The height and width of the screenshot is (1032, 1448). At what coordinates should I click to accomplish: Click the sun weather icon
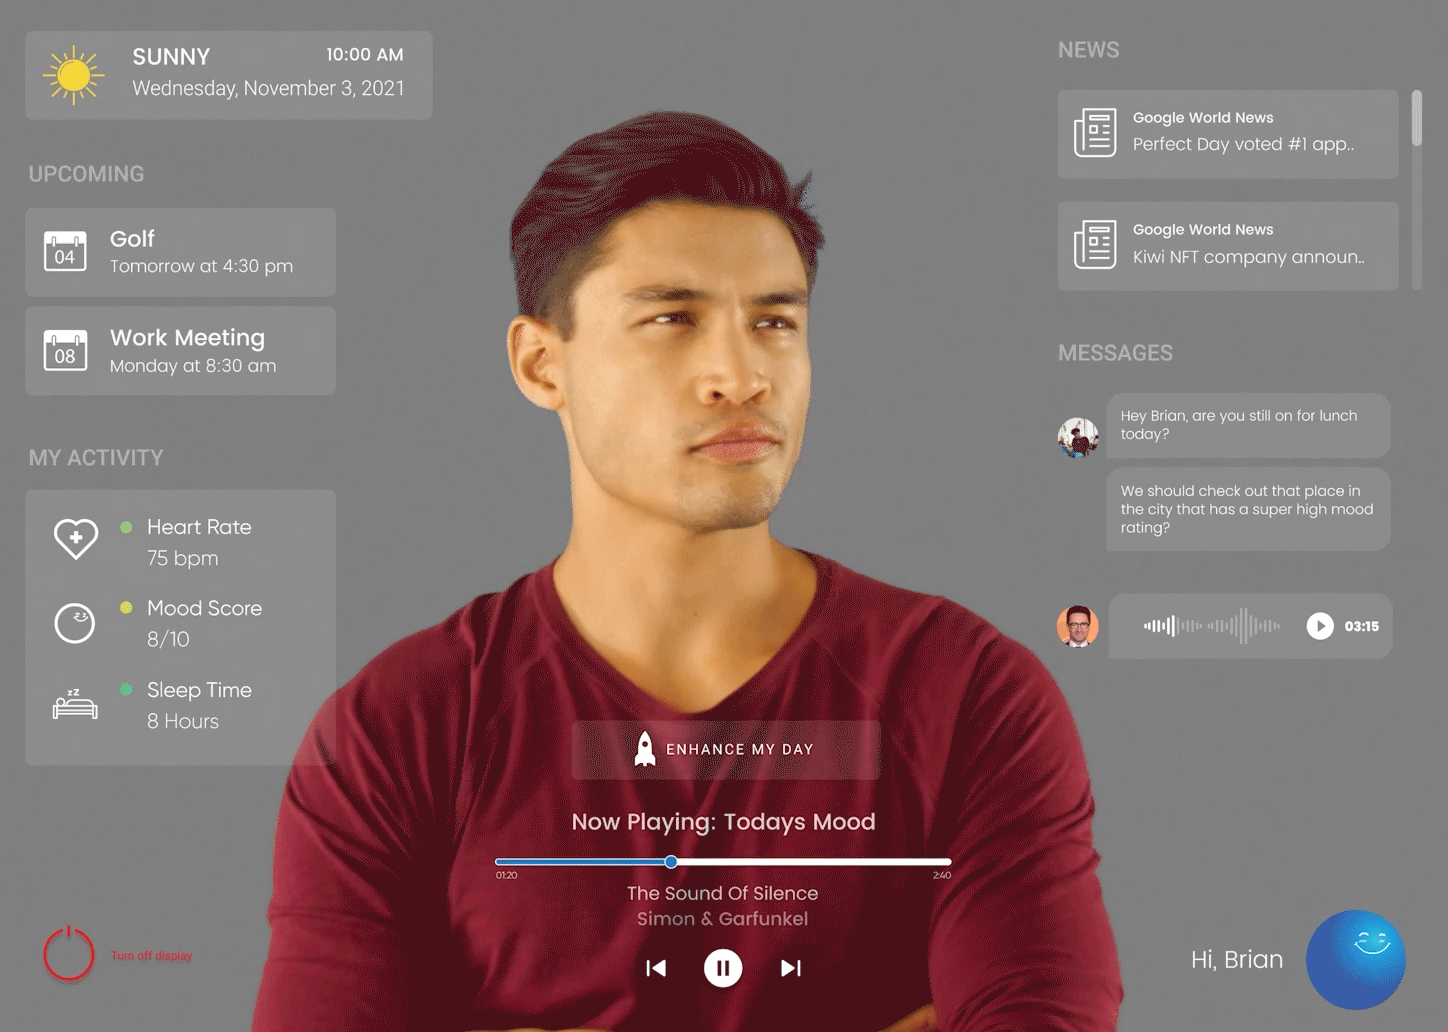point(74,75)
